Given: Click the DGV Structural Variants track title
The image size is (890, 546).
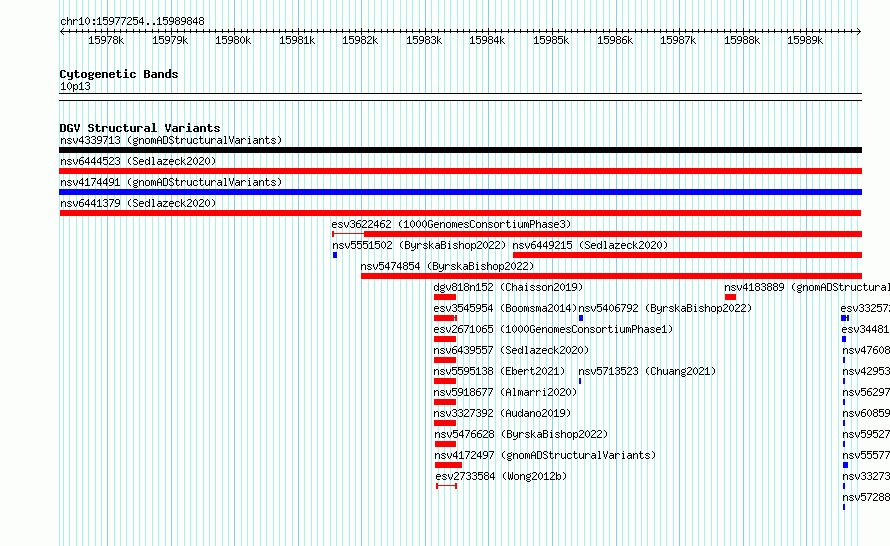Looking at the screenshot, I should pos(140,128).
